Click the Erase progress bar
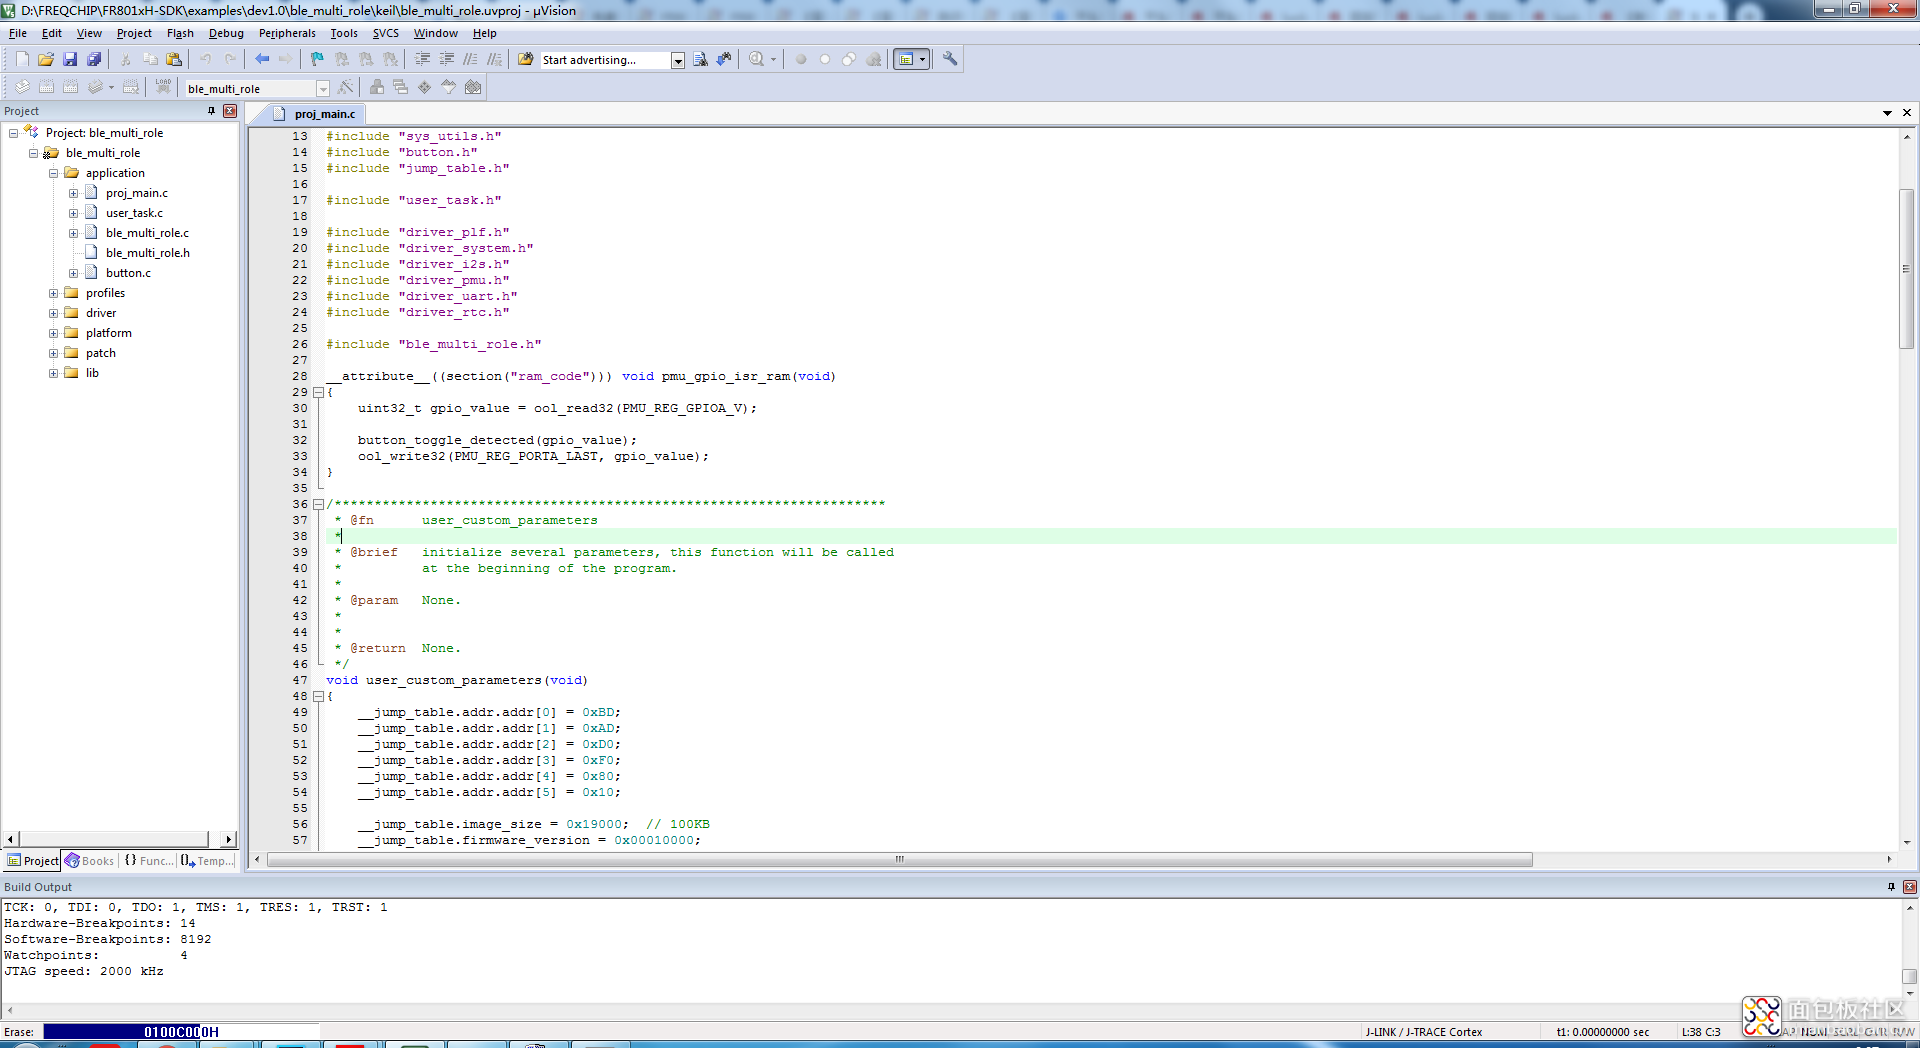 (x=181, y=1032)
